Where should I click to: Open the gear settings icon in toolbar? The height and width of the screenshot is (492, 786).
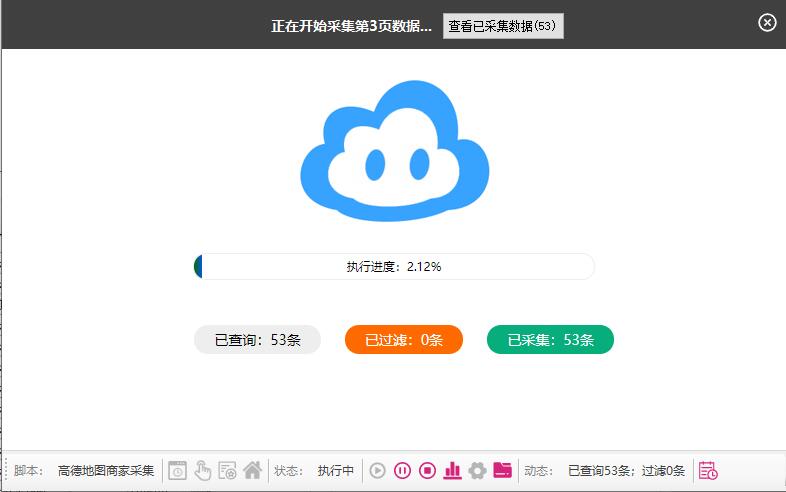[x=477, y=470]
